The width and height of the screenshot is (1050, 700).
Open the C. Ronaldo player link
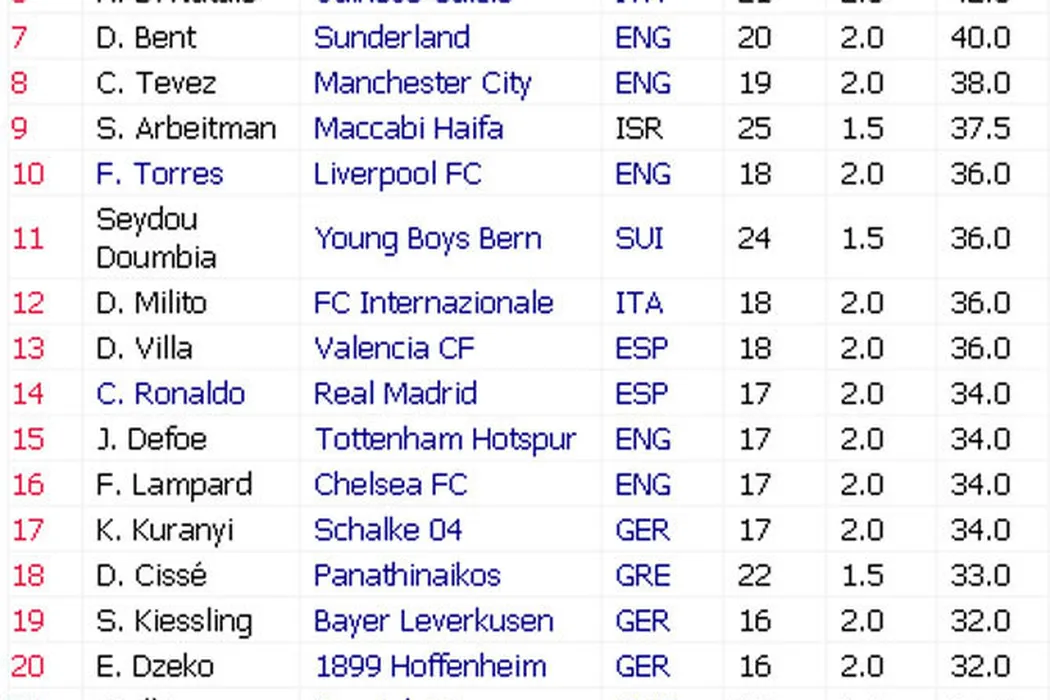tap(170, 393)
